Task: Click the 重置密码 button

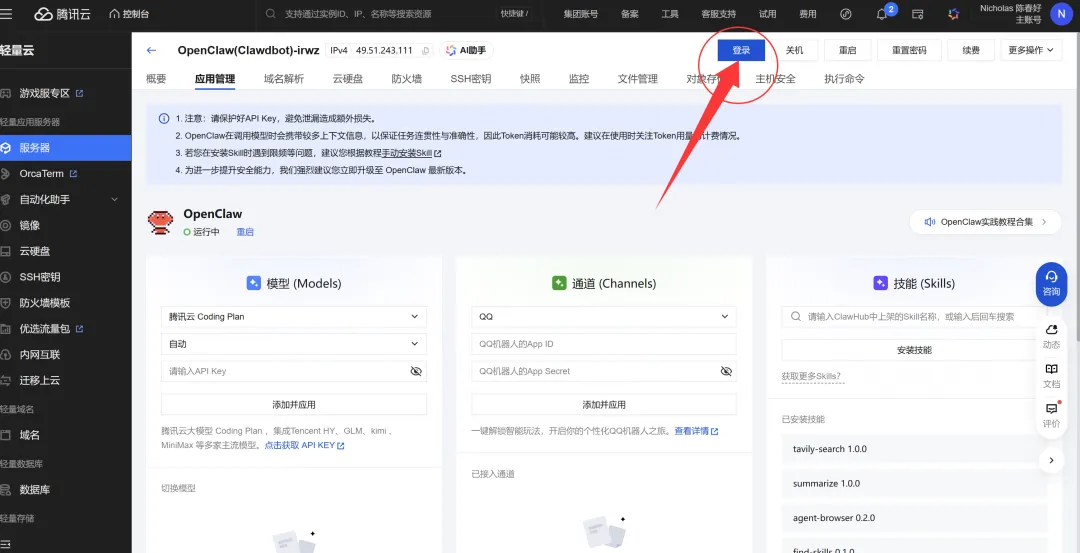Action: point(909,50)
